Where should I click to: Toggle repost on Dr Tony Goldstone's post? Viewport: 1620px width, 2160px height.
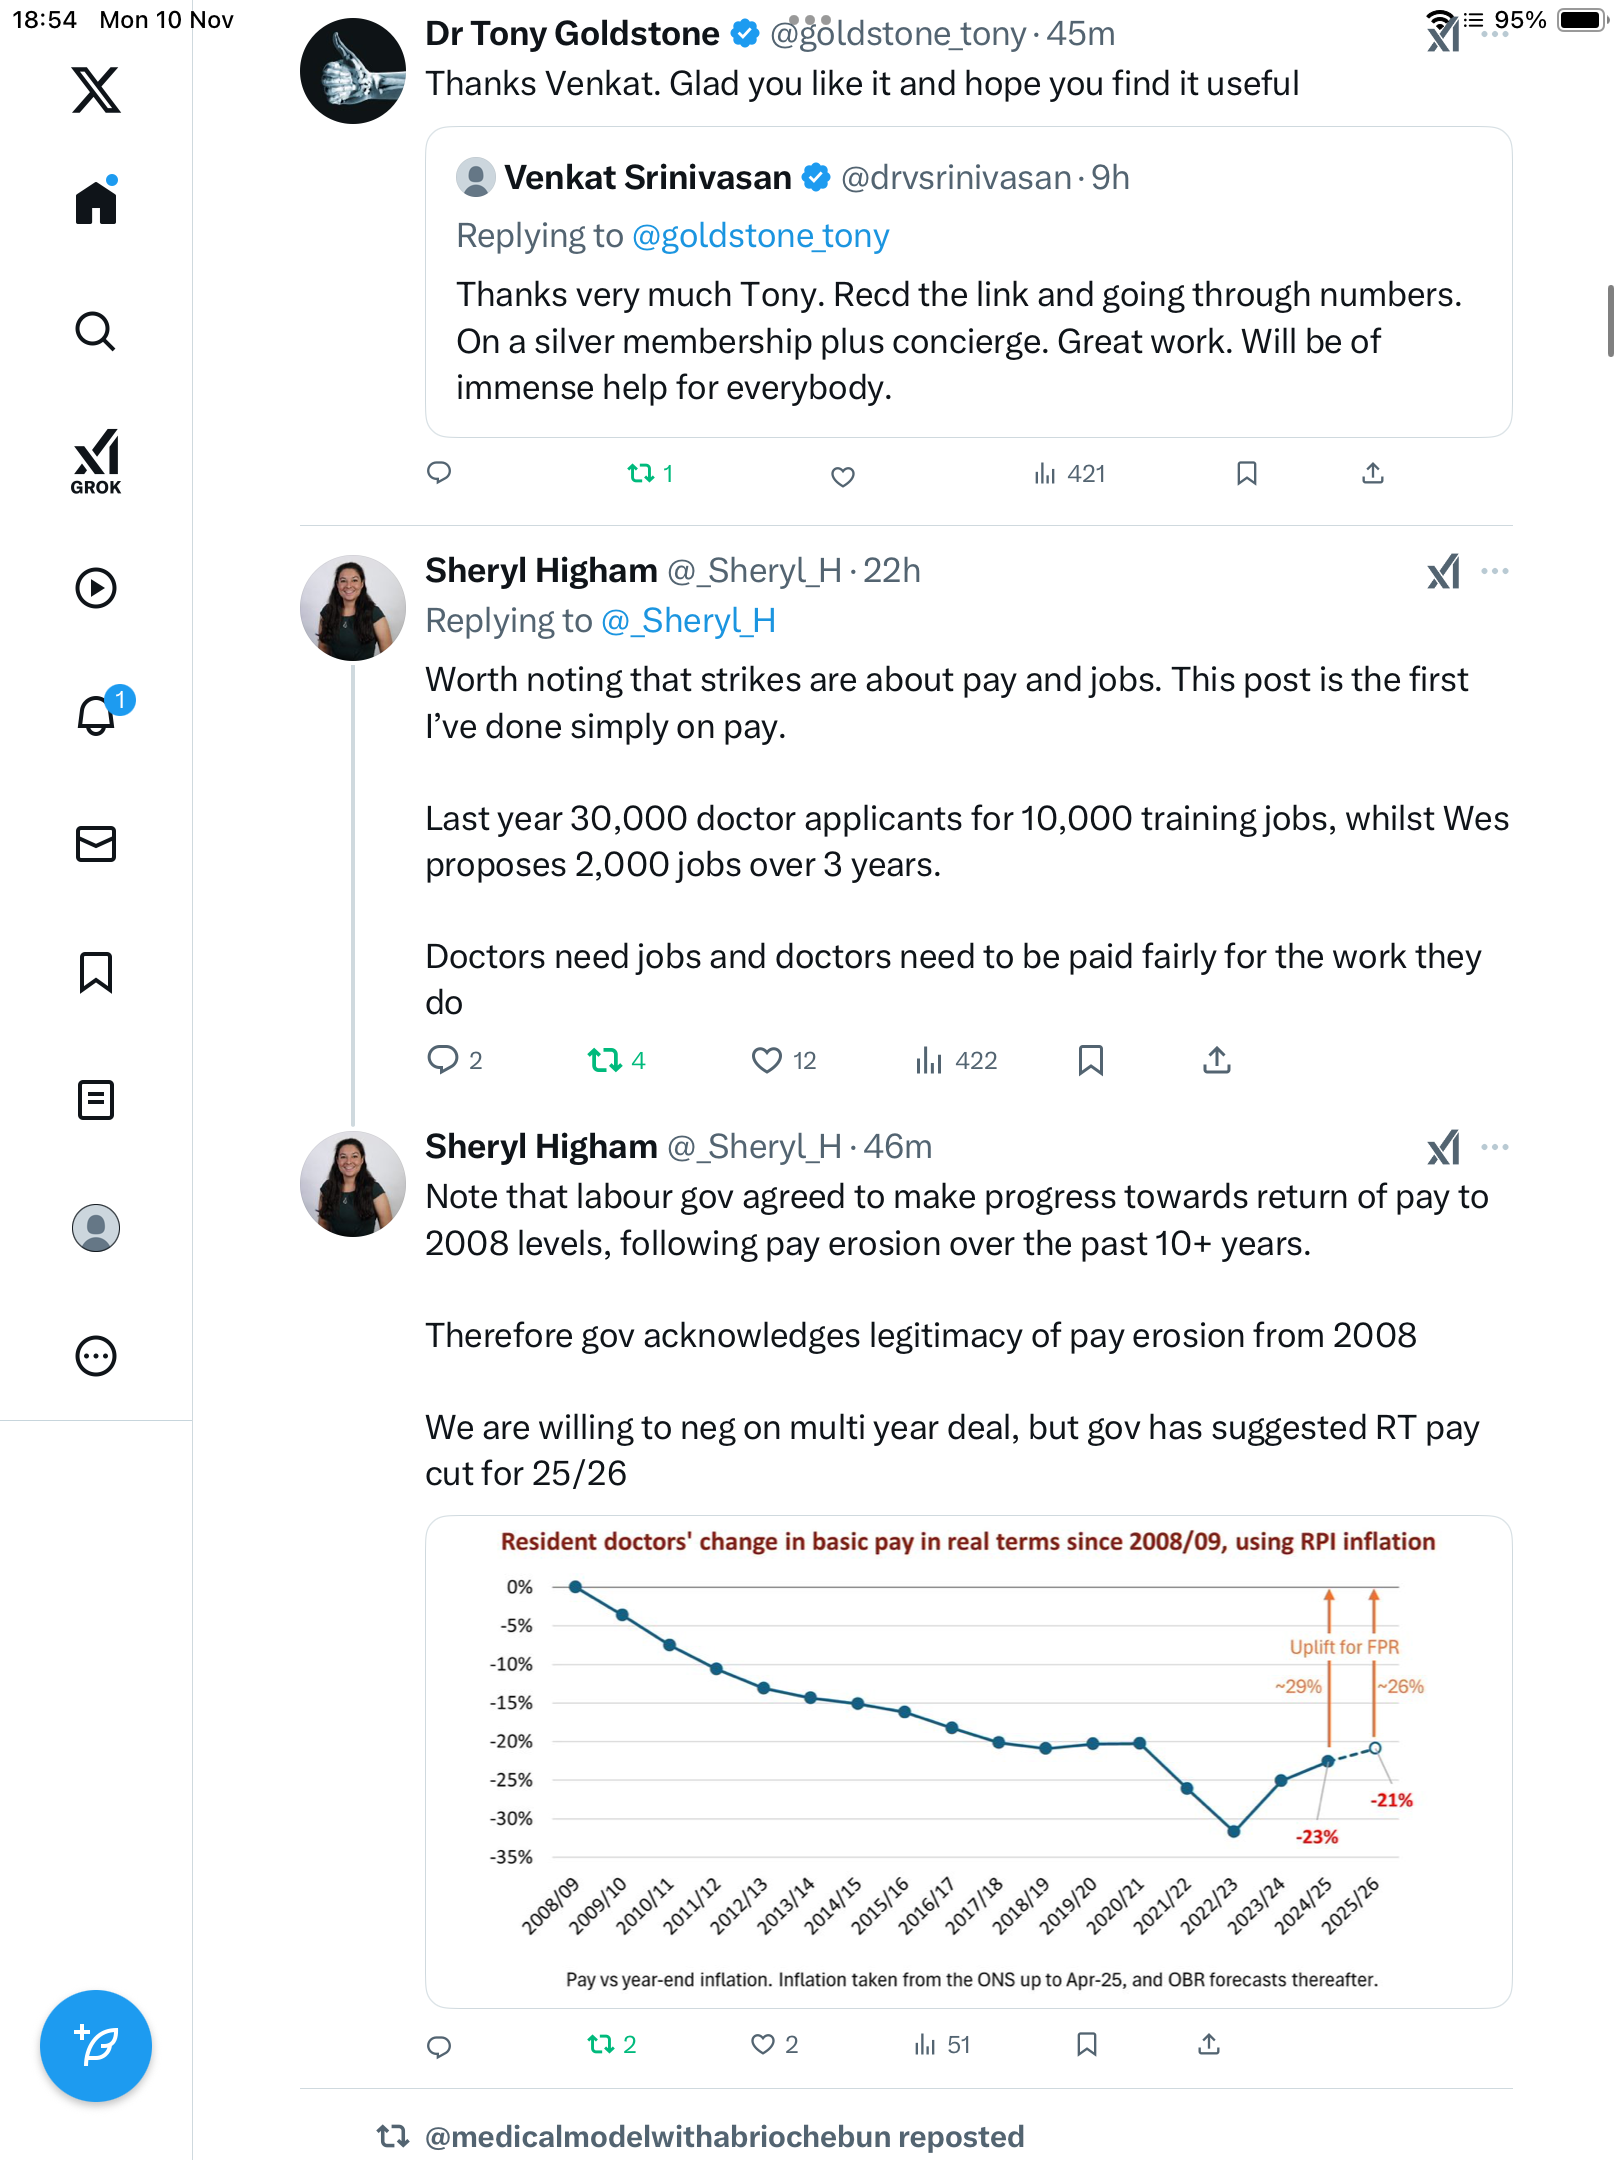click(x=640, y=473)
